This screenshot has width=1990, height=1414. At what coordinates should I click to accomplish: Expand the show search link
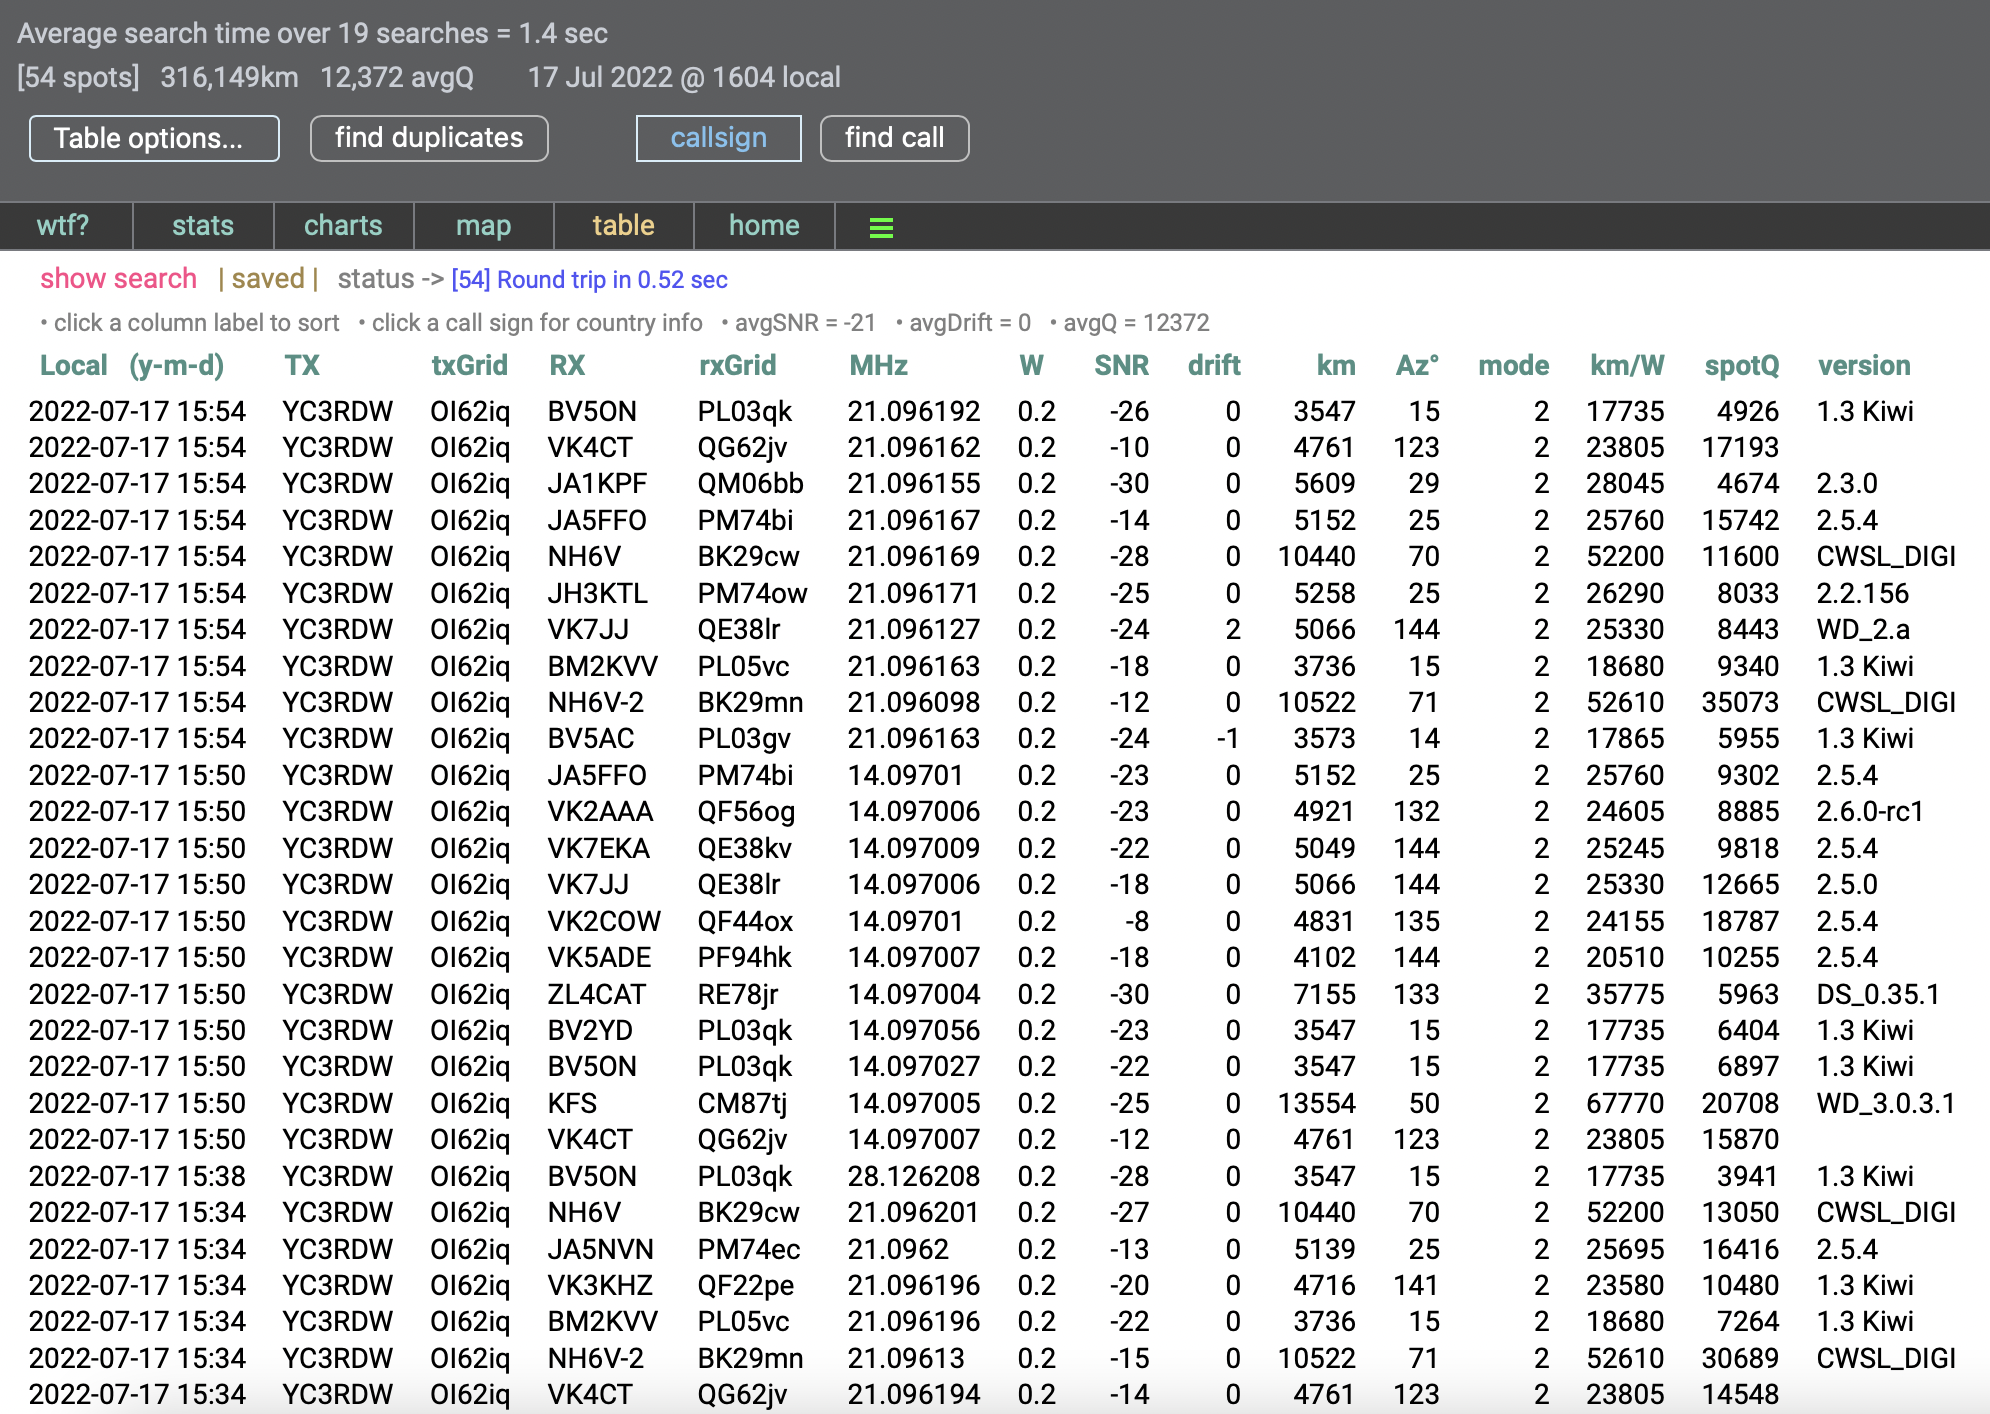(118, 279)
